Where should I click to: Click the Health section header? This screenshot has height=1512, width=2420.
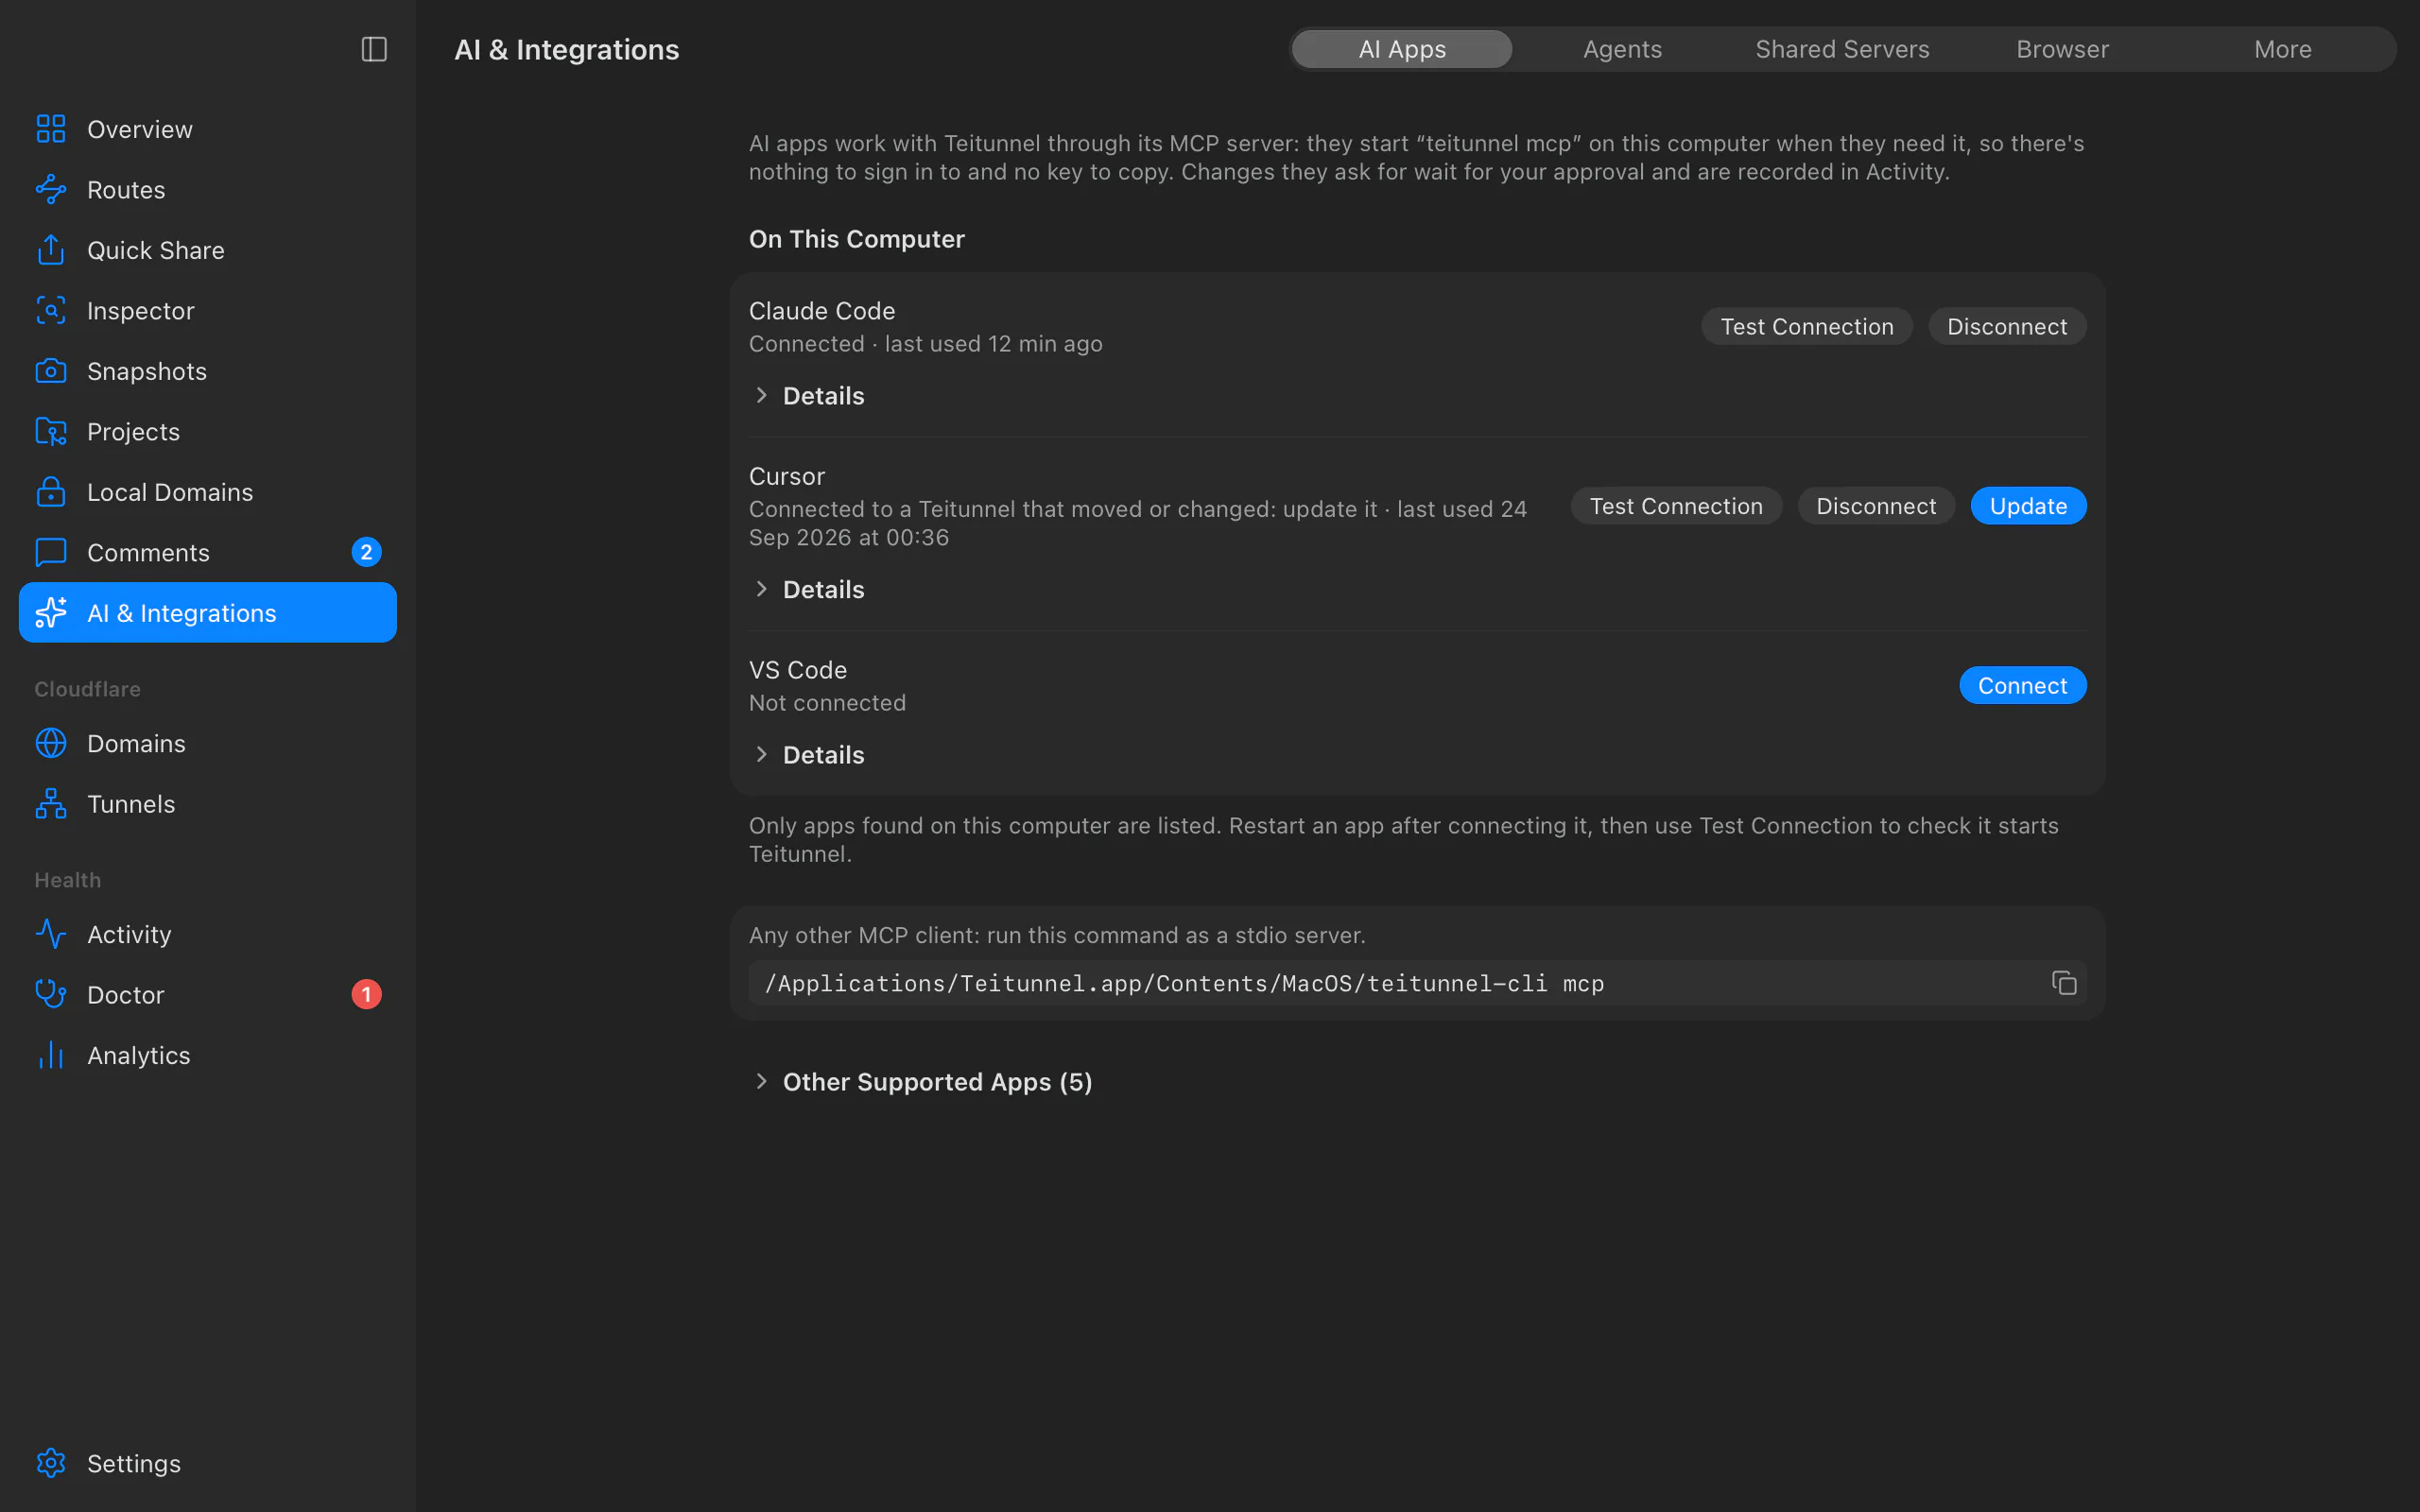68,880
